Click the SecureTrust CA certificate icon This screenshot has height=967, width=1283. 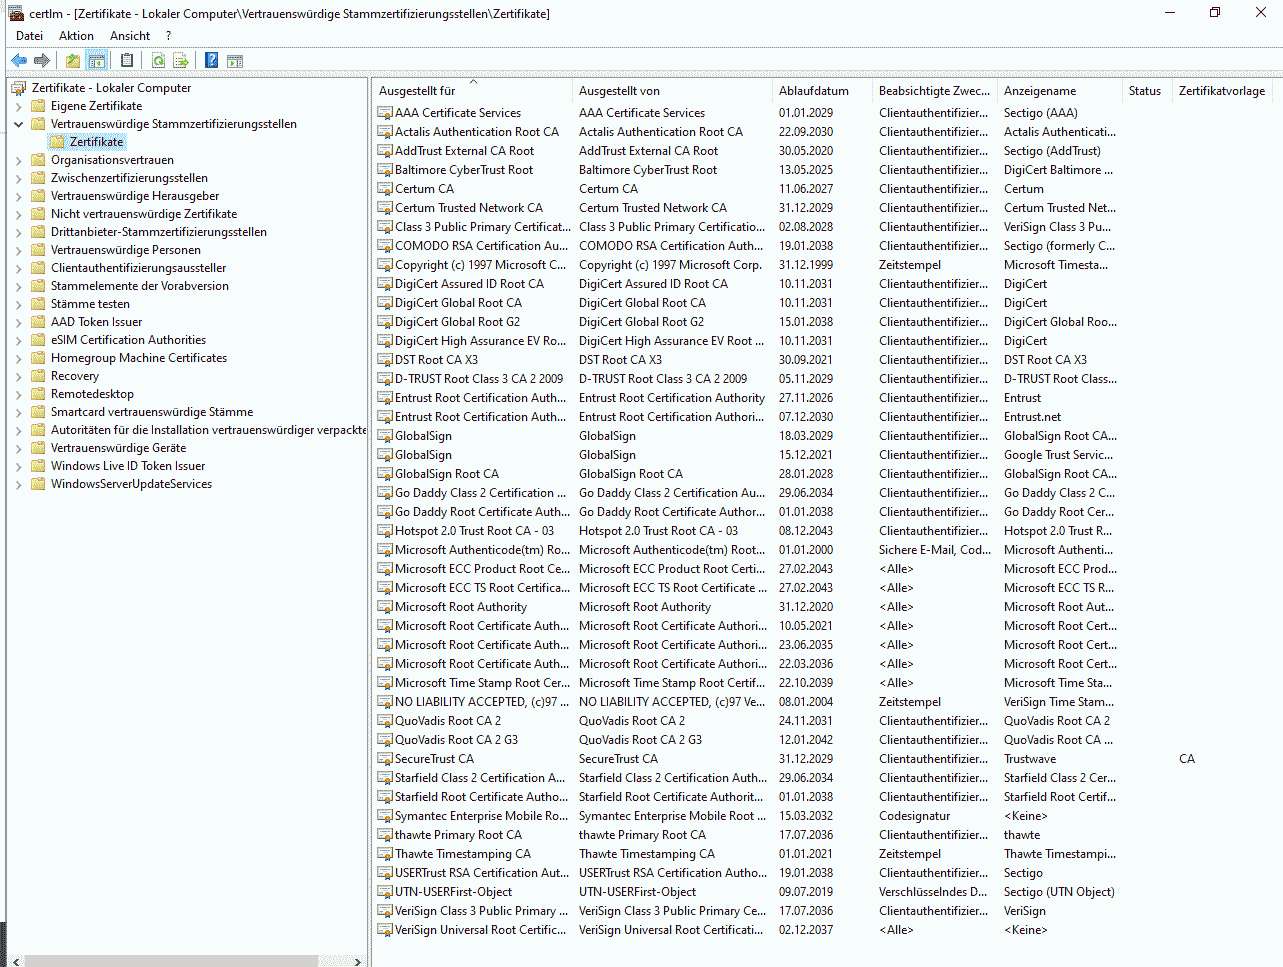(385, 759)
